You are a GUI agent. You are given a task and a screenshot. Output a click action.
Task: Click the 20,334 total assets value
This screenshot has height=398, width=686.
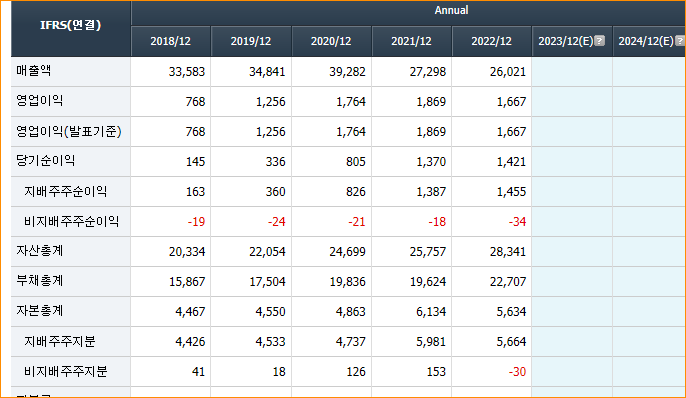coord(187,252)
